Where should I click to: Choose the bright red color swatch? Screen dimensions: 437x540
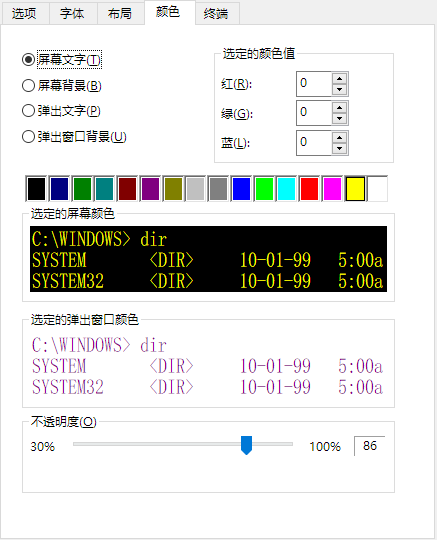point(309,189)
